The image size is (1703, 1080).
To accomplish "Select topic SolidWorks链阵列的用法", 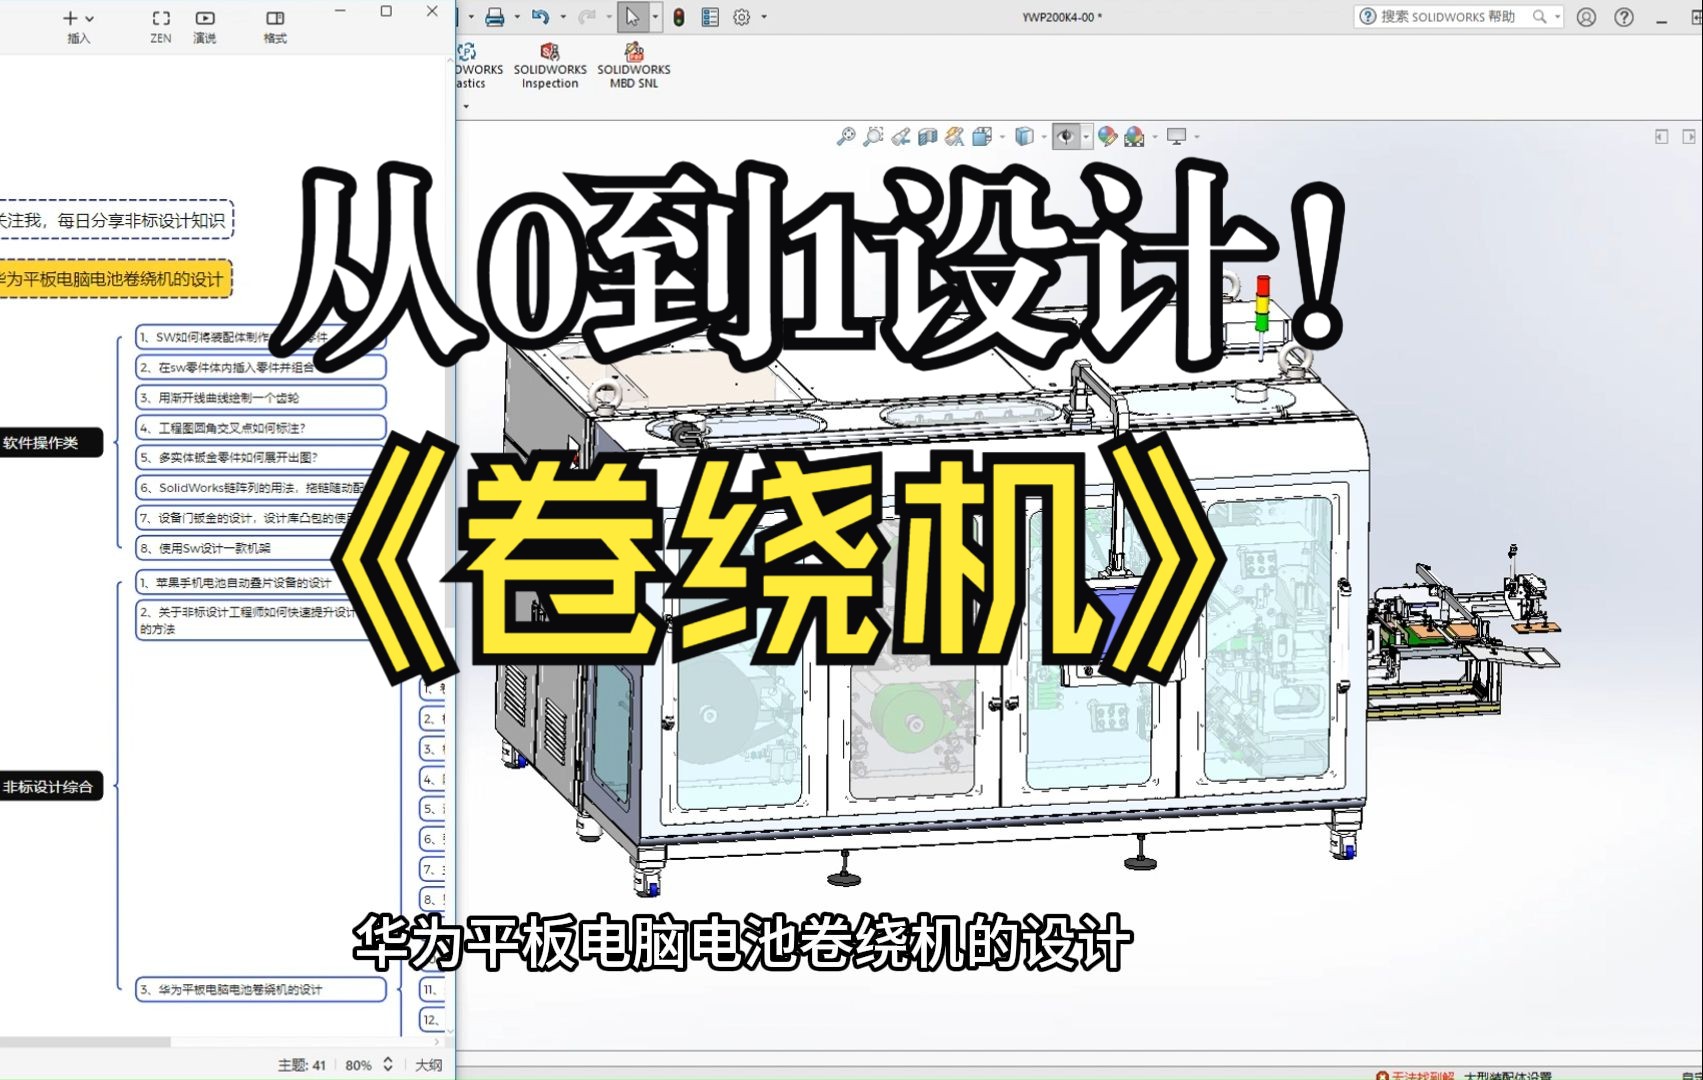I will [x=261, y=488].
